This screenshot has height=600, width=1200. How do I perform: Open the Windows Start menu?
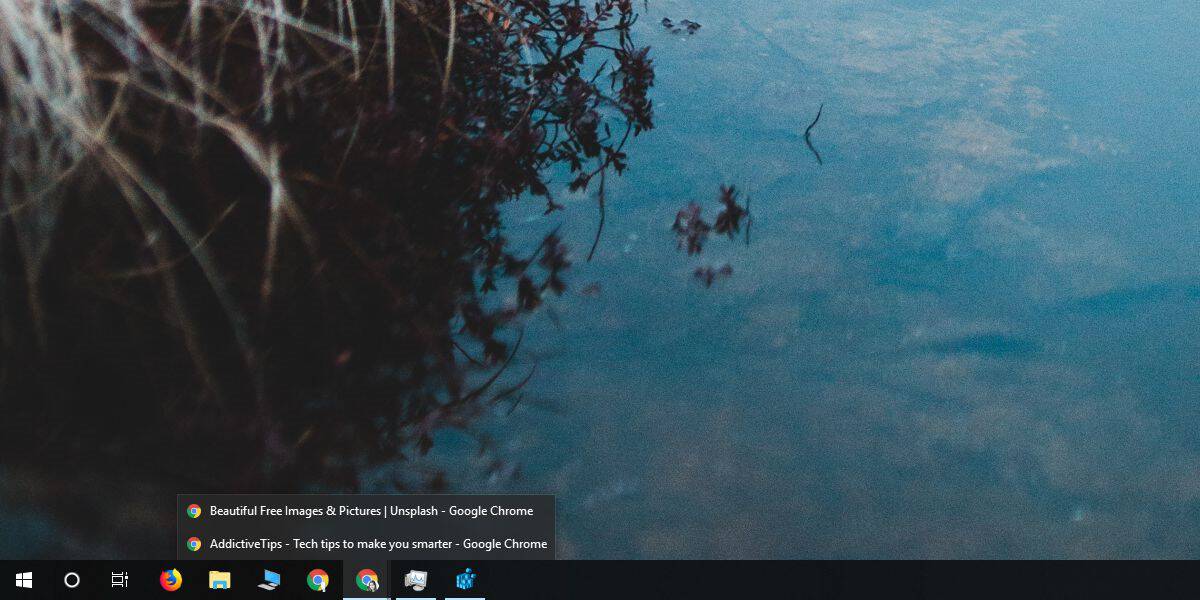pos(24,580)
